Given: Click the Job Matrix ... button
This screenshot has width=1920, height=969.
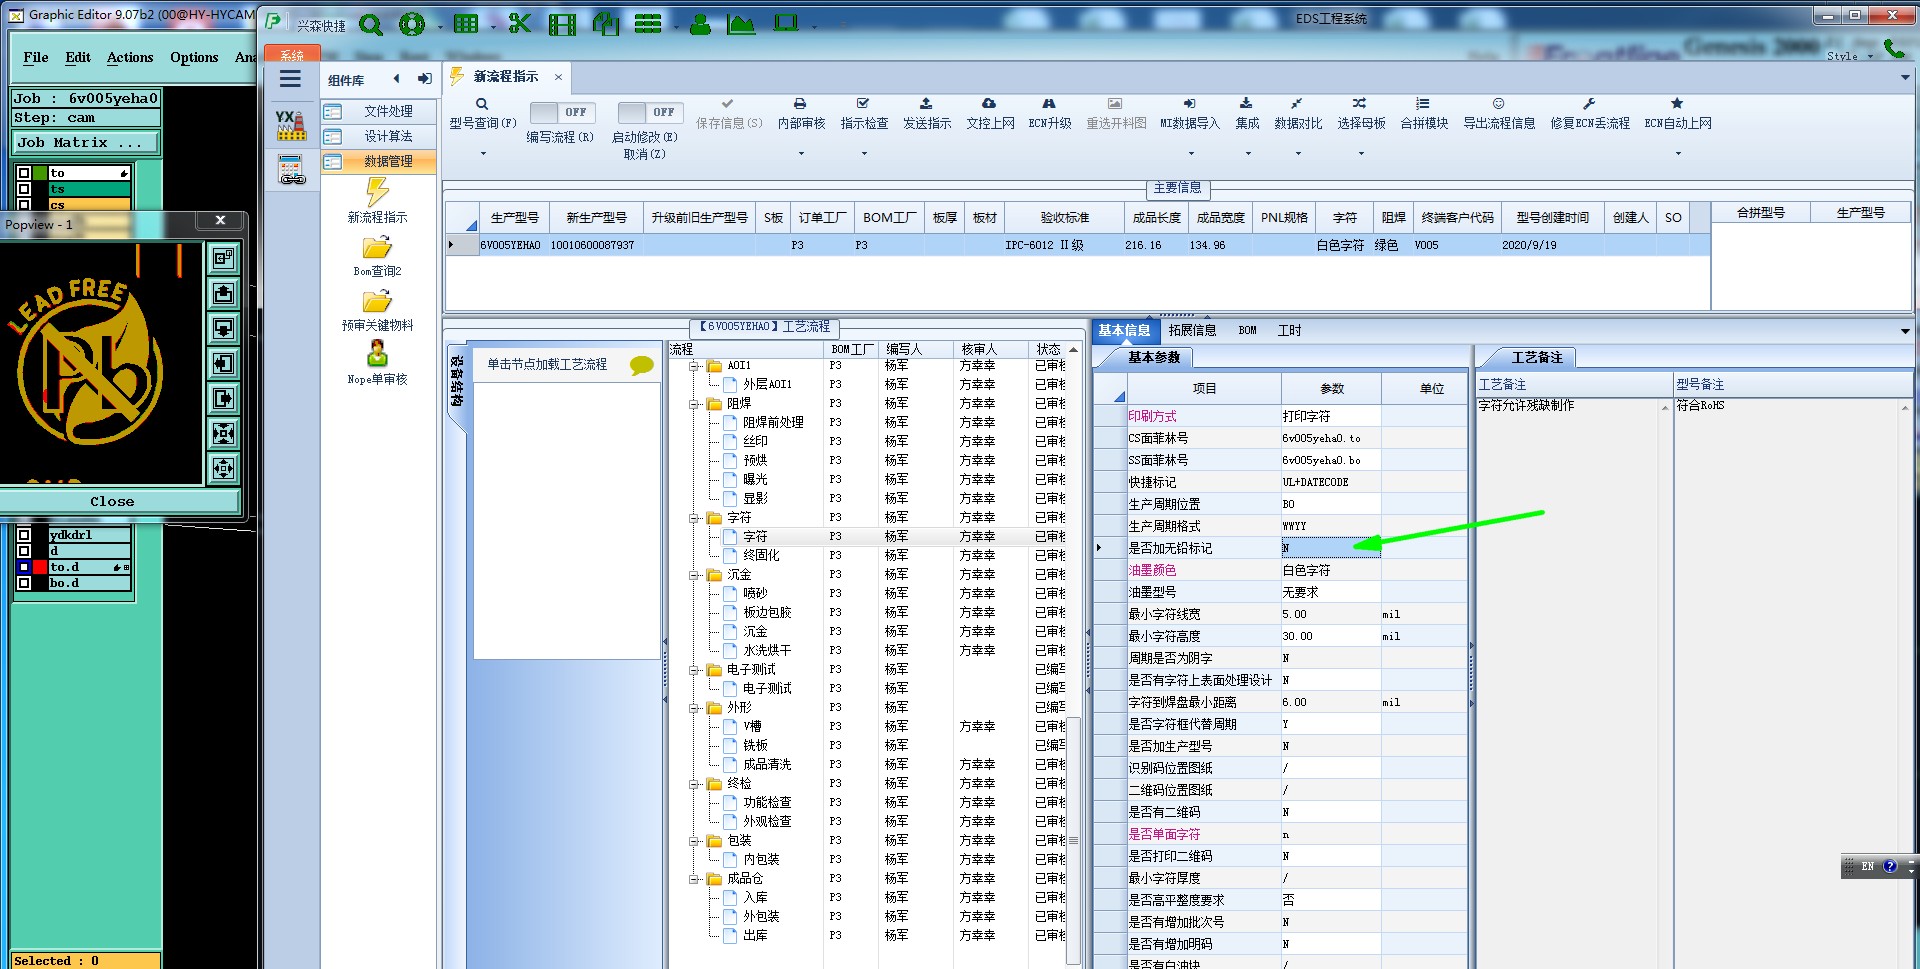Looking at the screenshot, I should coord(85,143).
